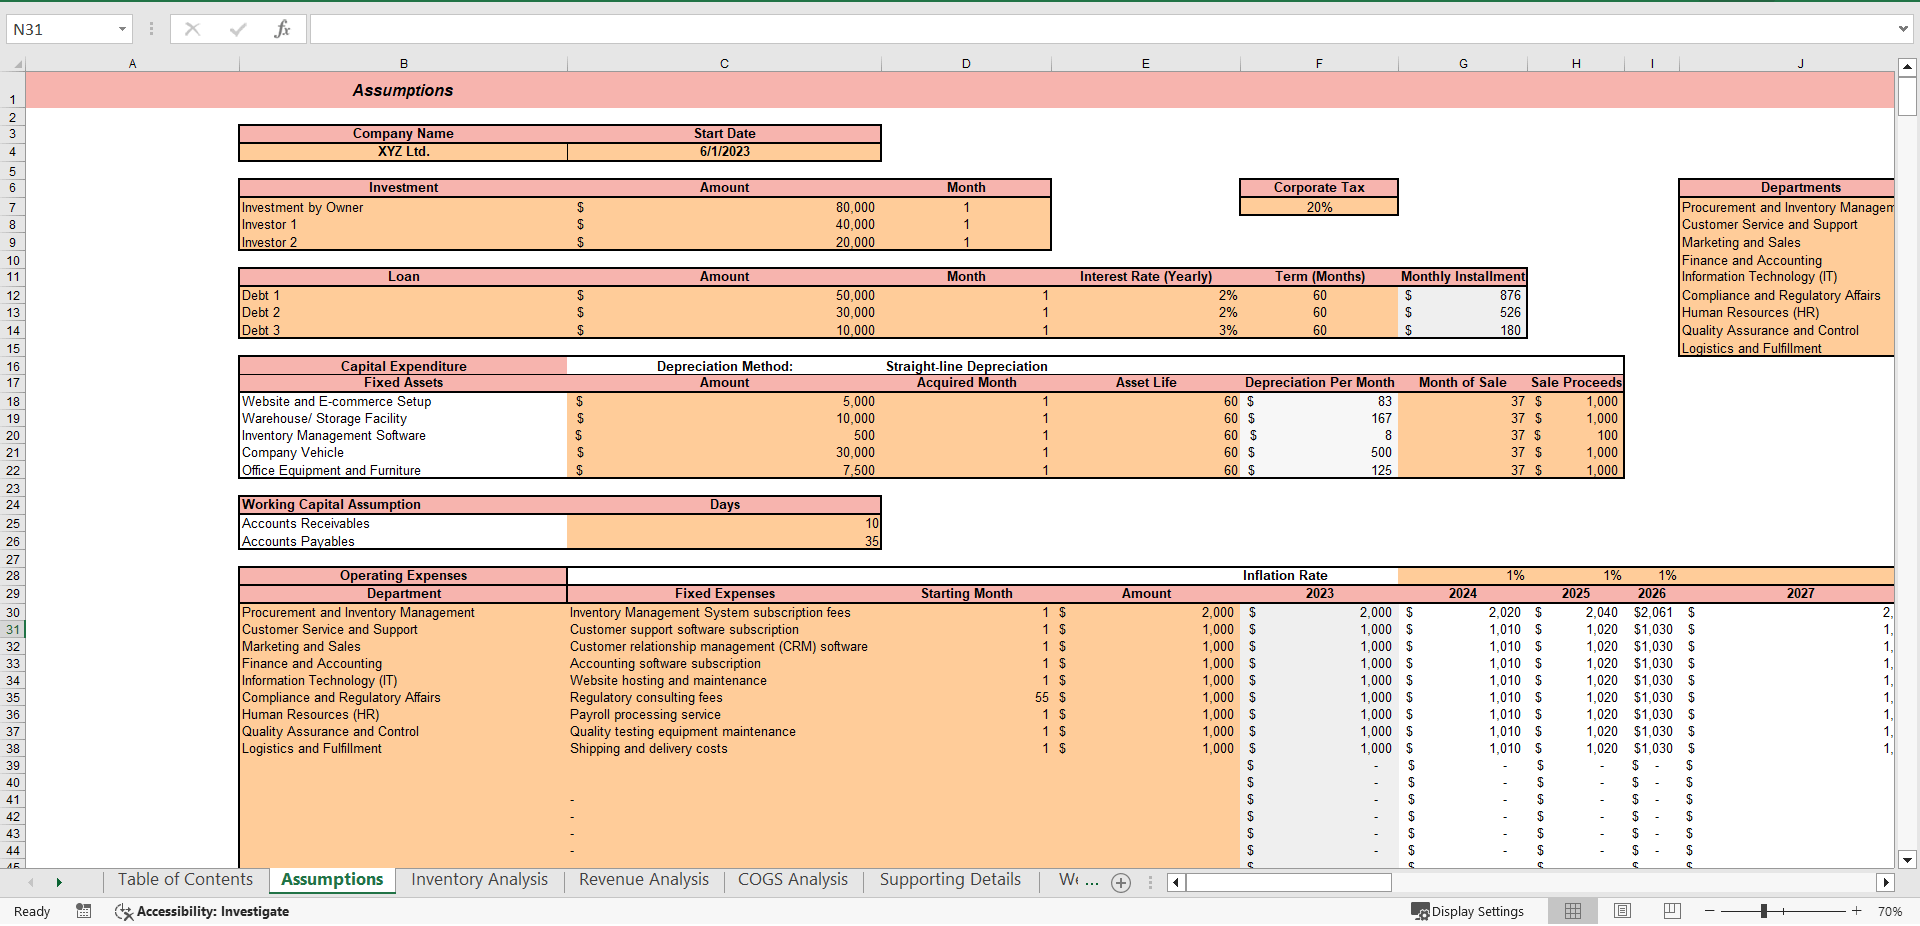Open the Name Box dropdown arrow

click(124, 28)
